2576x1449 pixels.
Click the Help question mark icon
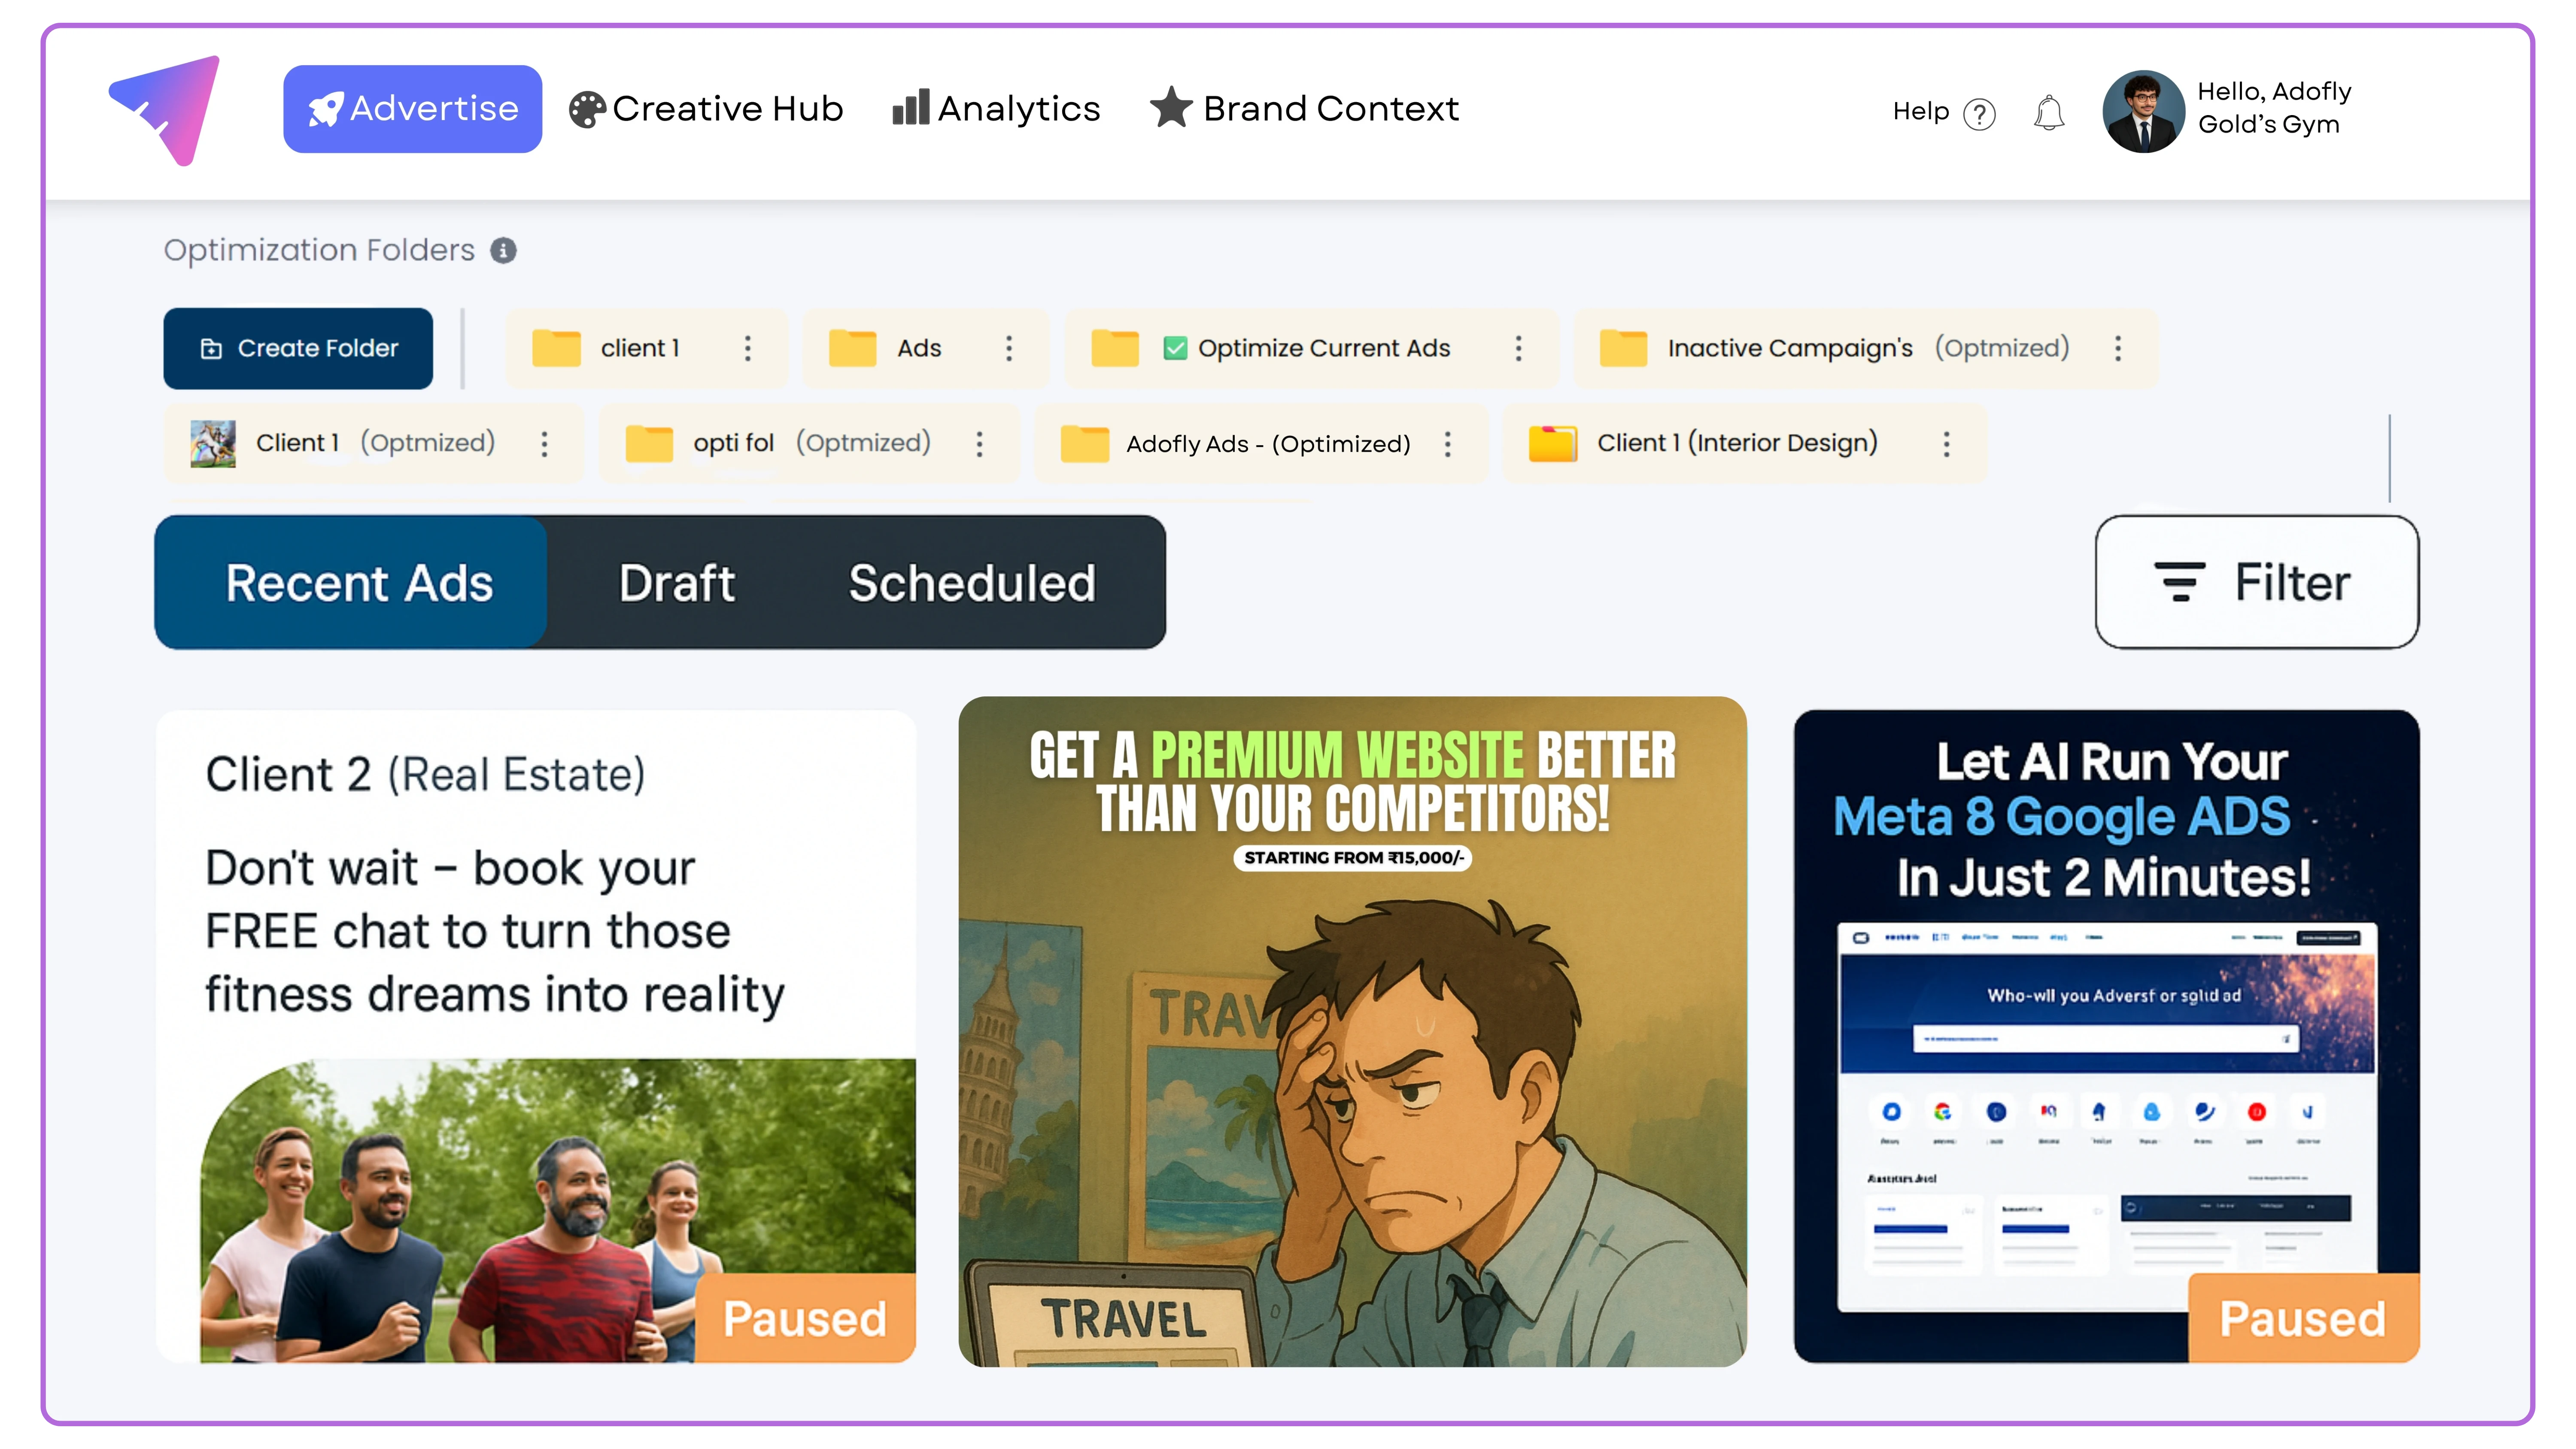[1979, 114]
